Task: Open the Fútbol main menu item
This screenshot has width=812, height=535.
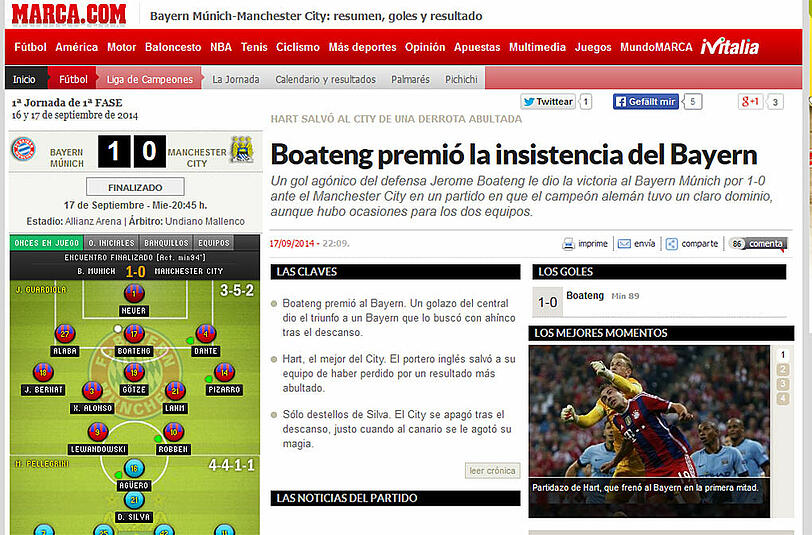Action: pyautogui.click(x=31, y=47)
